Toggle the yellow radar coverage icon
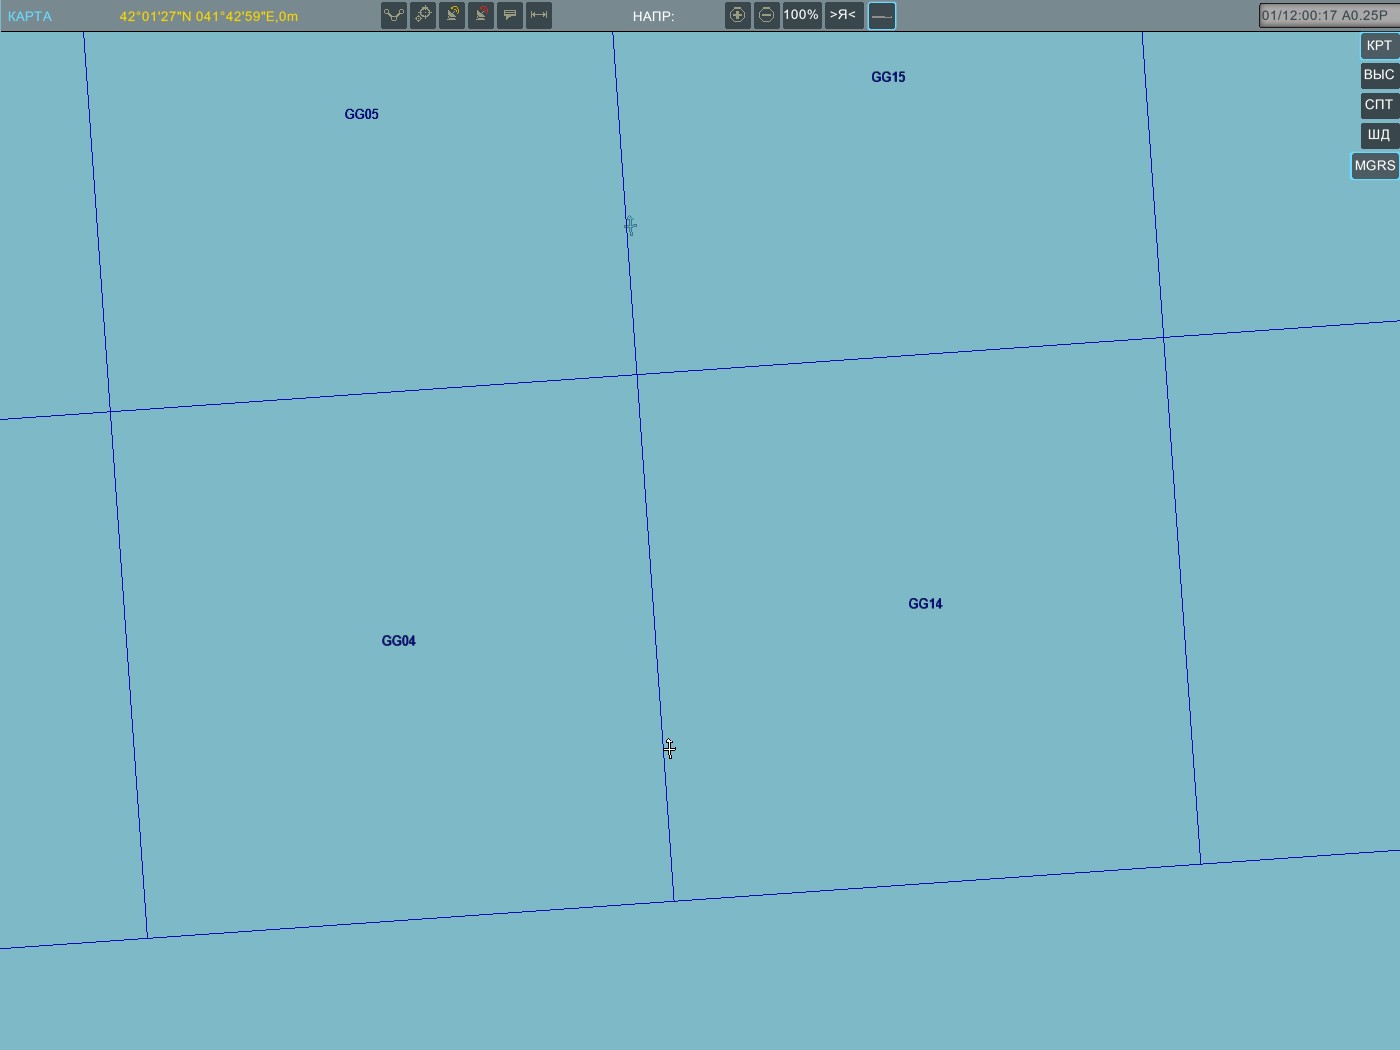This screenshot has width=1400, height=1050. [x=452, y=15]
